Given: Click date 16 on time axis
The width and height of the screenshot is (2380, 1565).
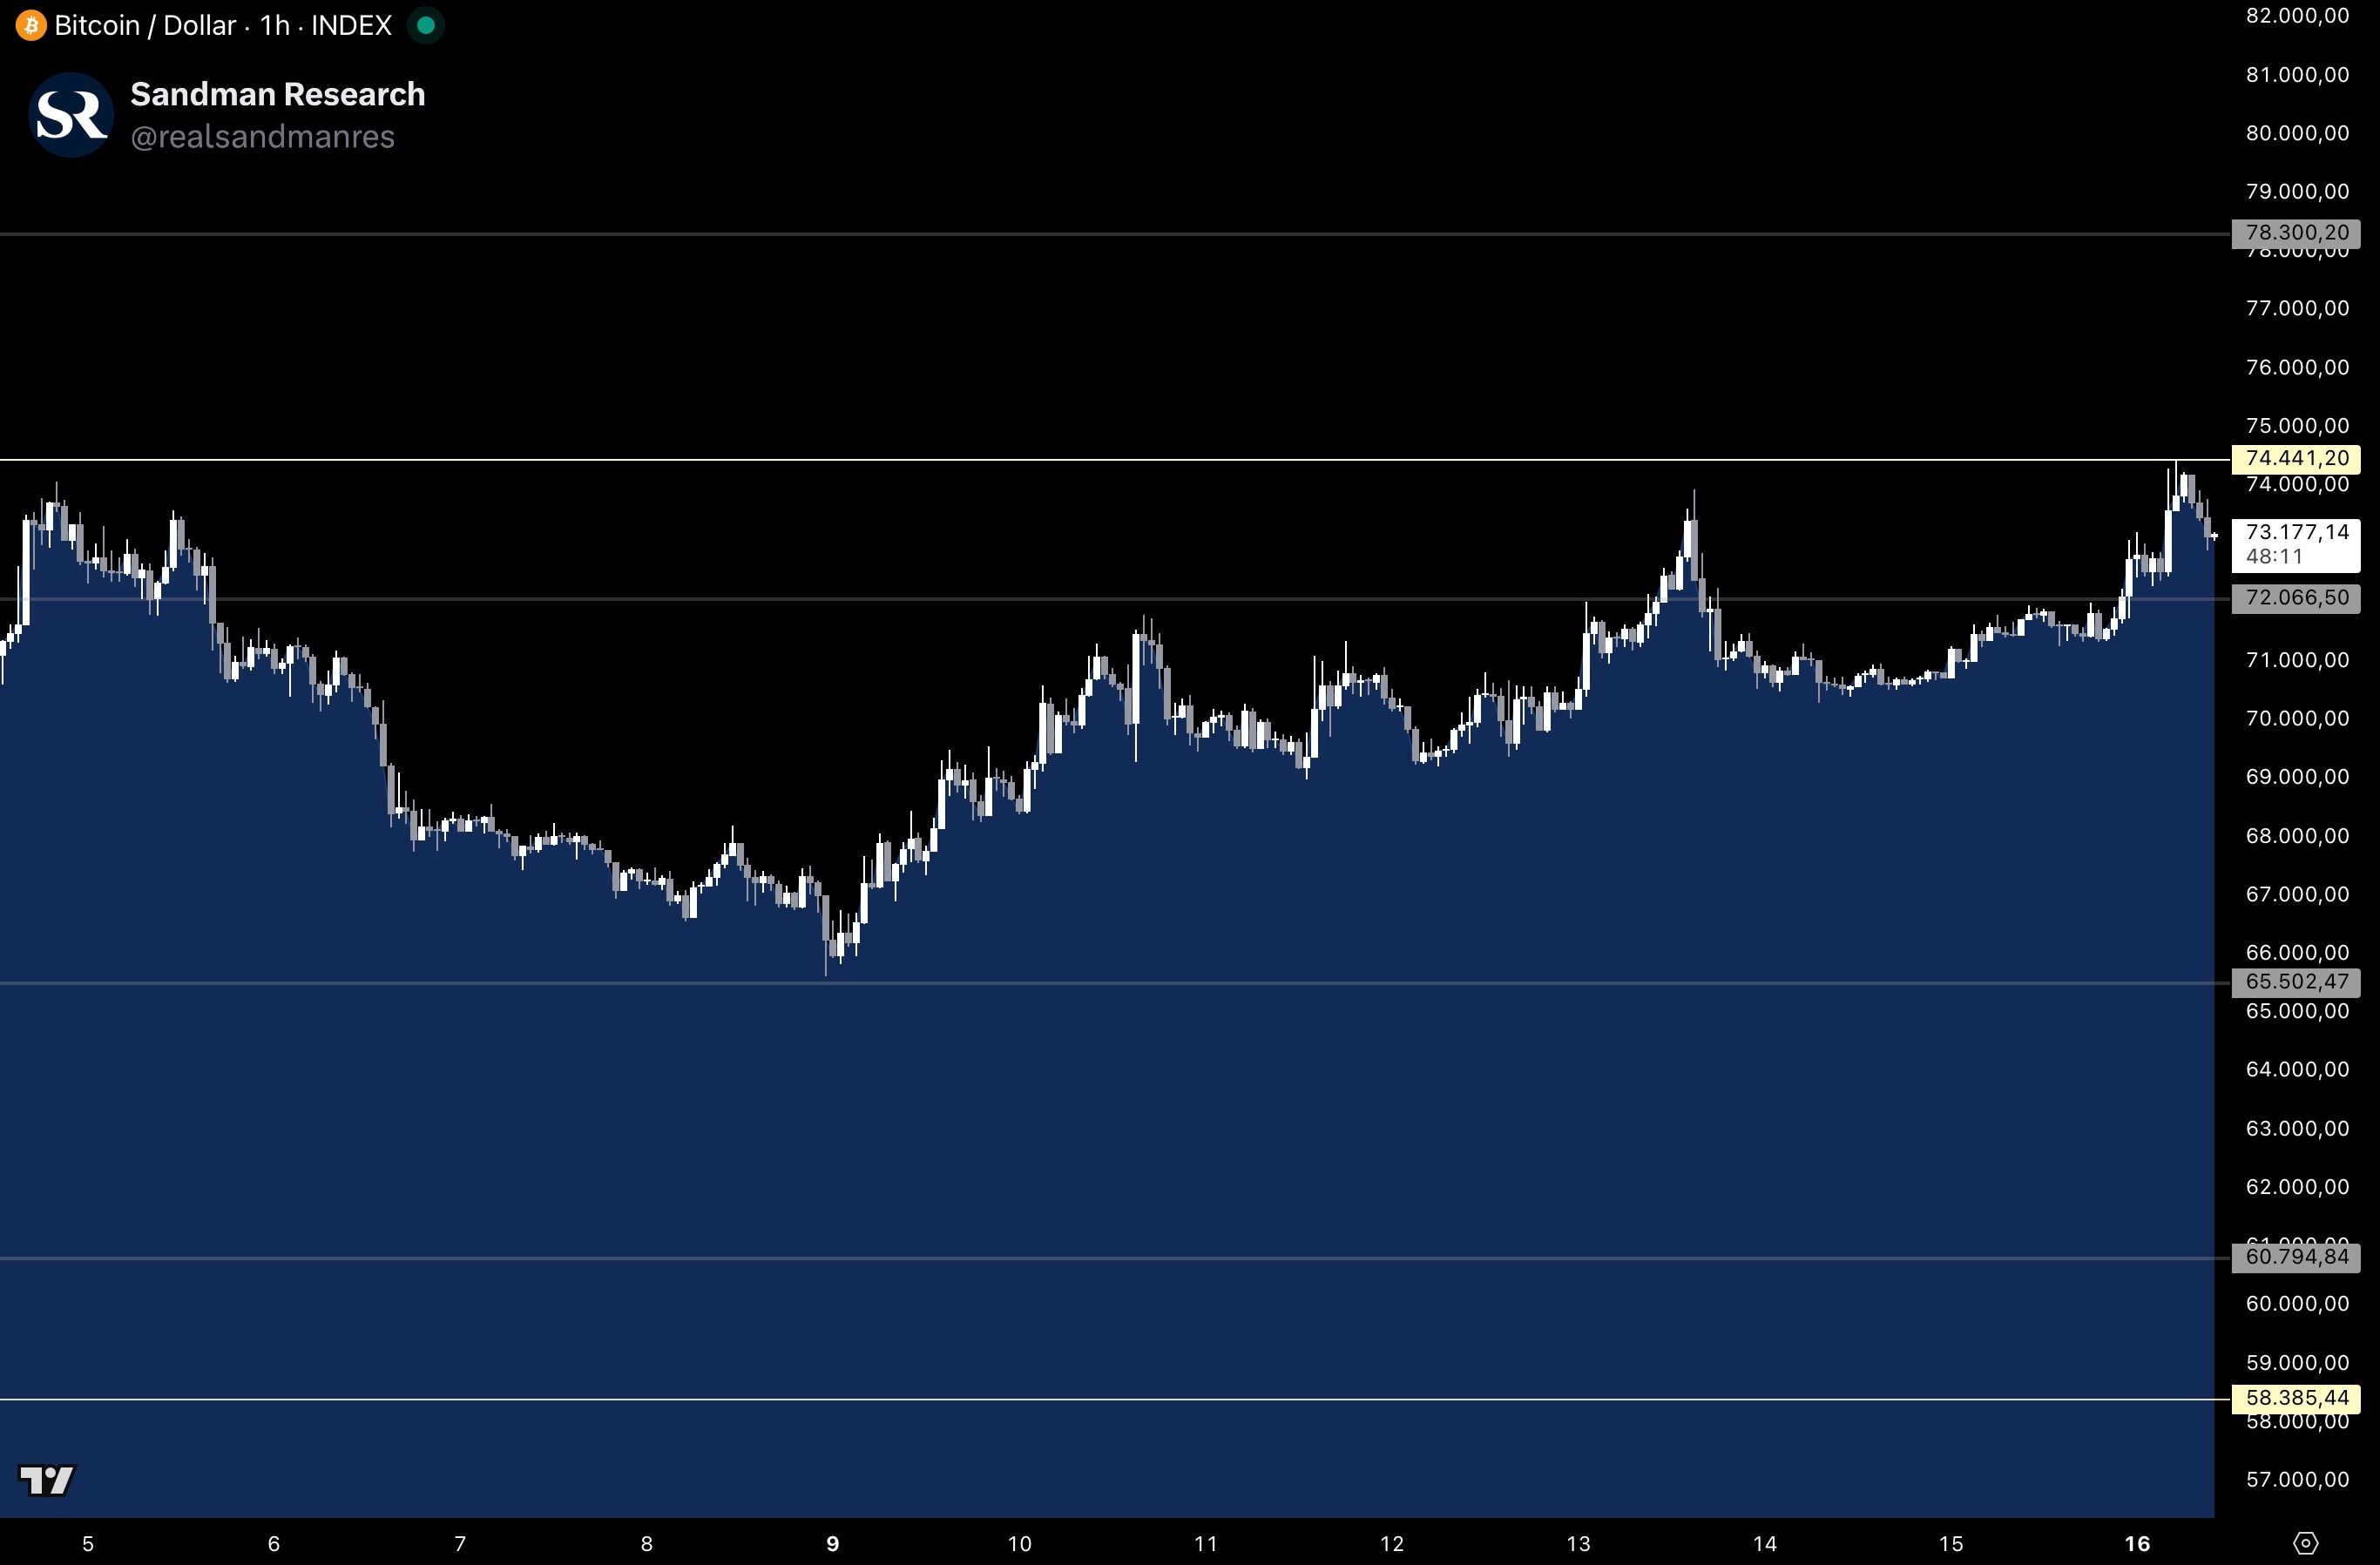Looking at the screenshot, I should coord(2136,1543).
